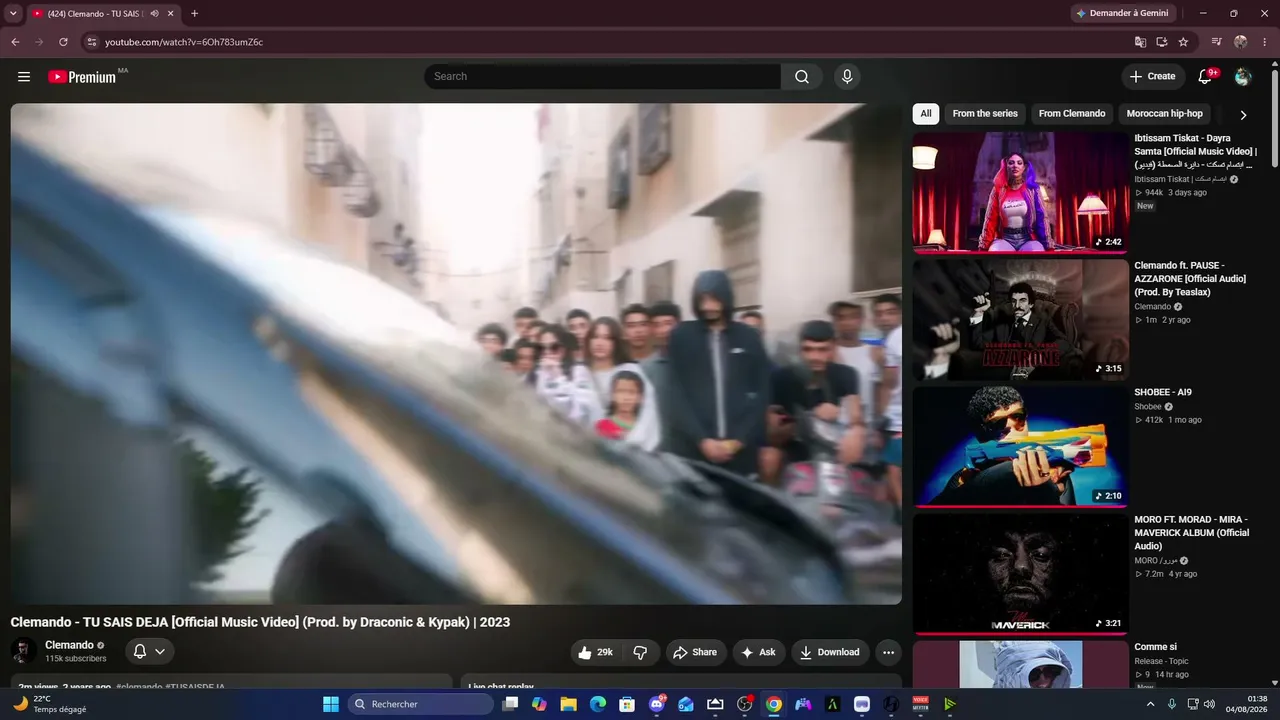This screenshot has height=720, width=1280.
Task: Click the Ask button
Action: click(x=758, y=652)
